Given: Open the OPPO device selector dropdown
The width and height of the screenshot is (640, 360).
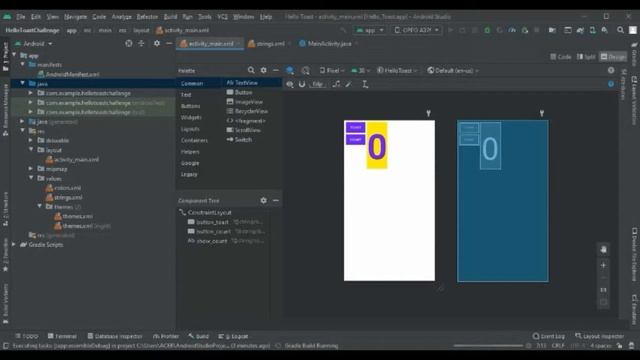Looking at the screenshot, I should click(x=417, y=30).
